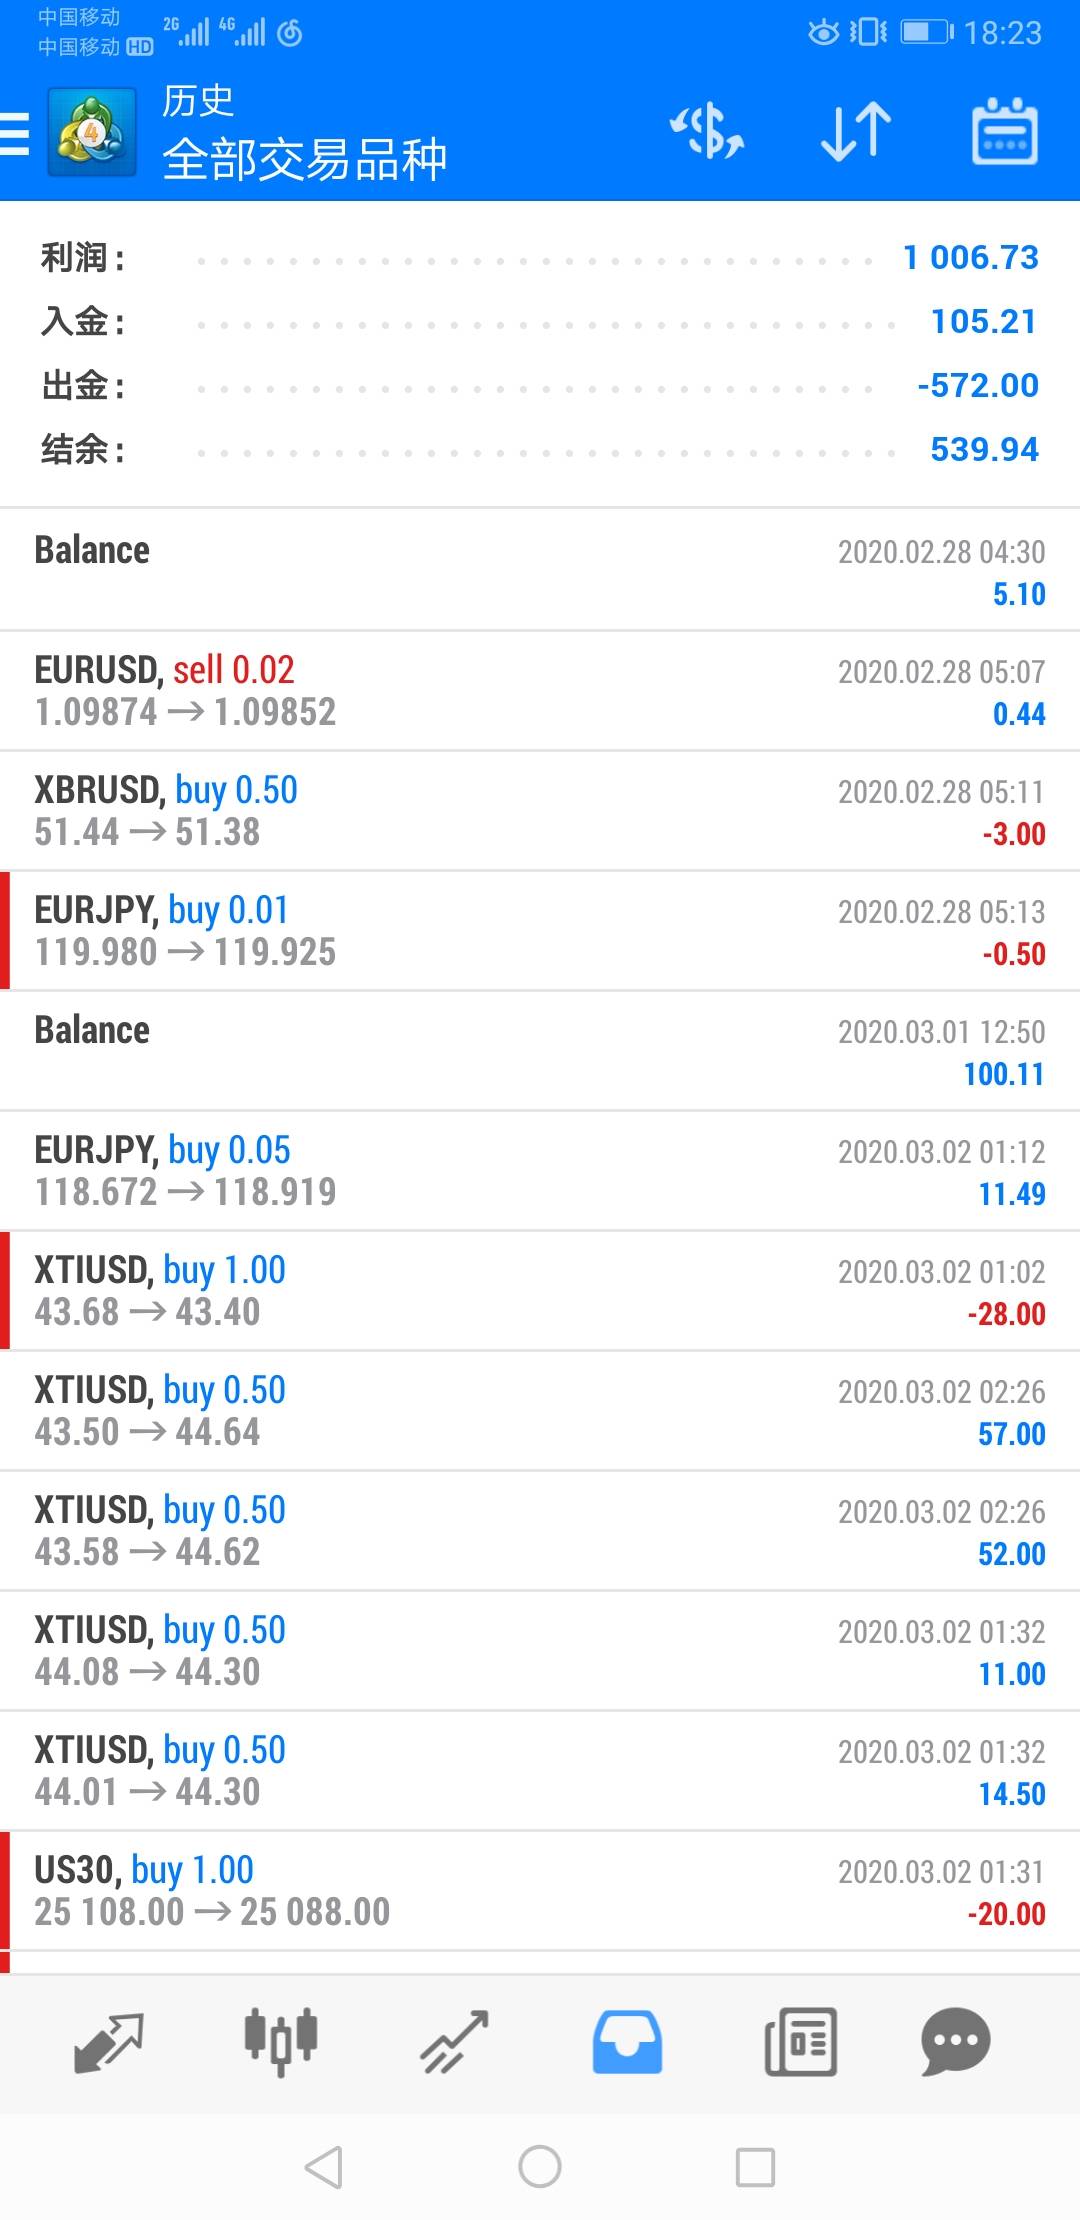Tap the Balance entry of 100.11
The image size is (1080, 2220).
[540, 1051]
